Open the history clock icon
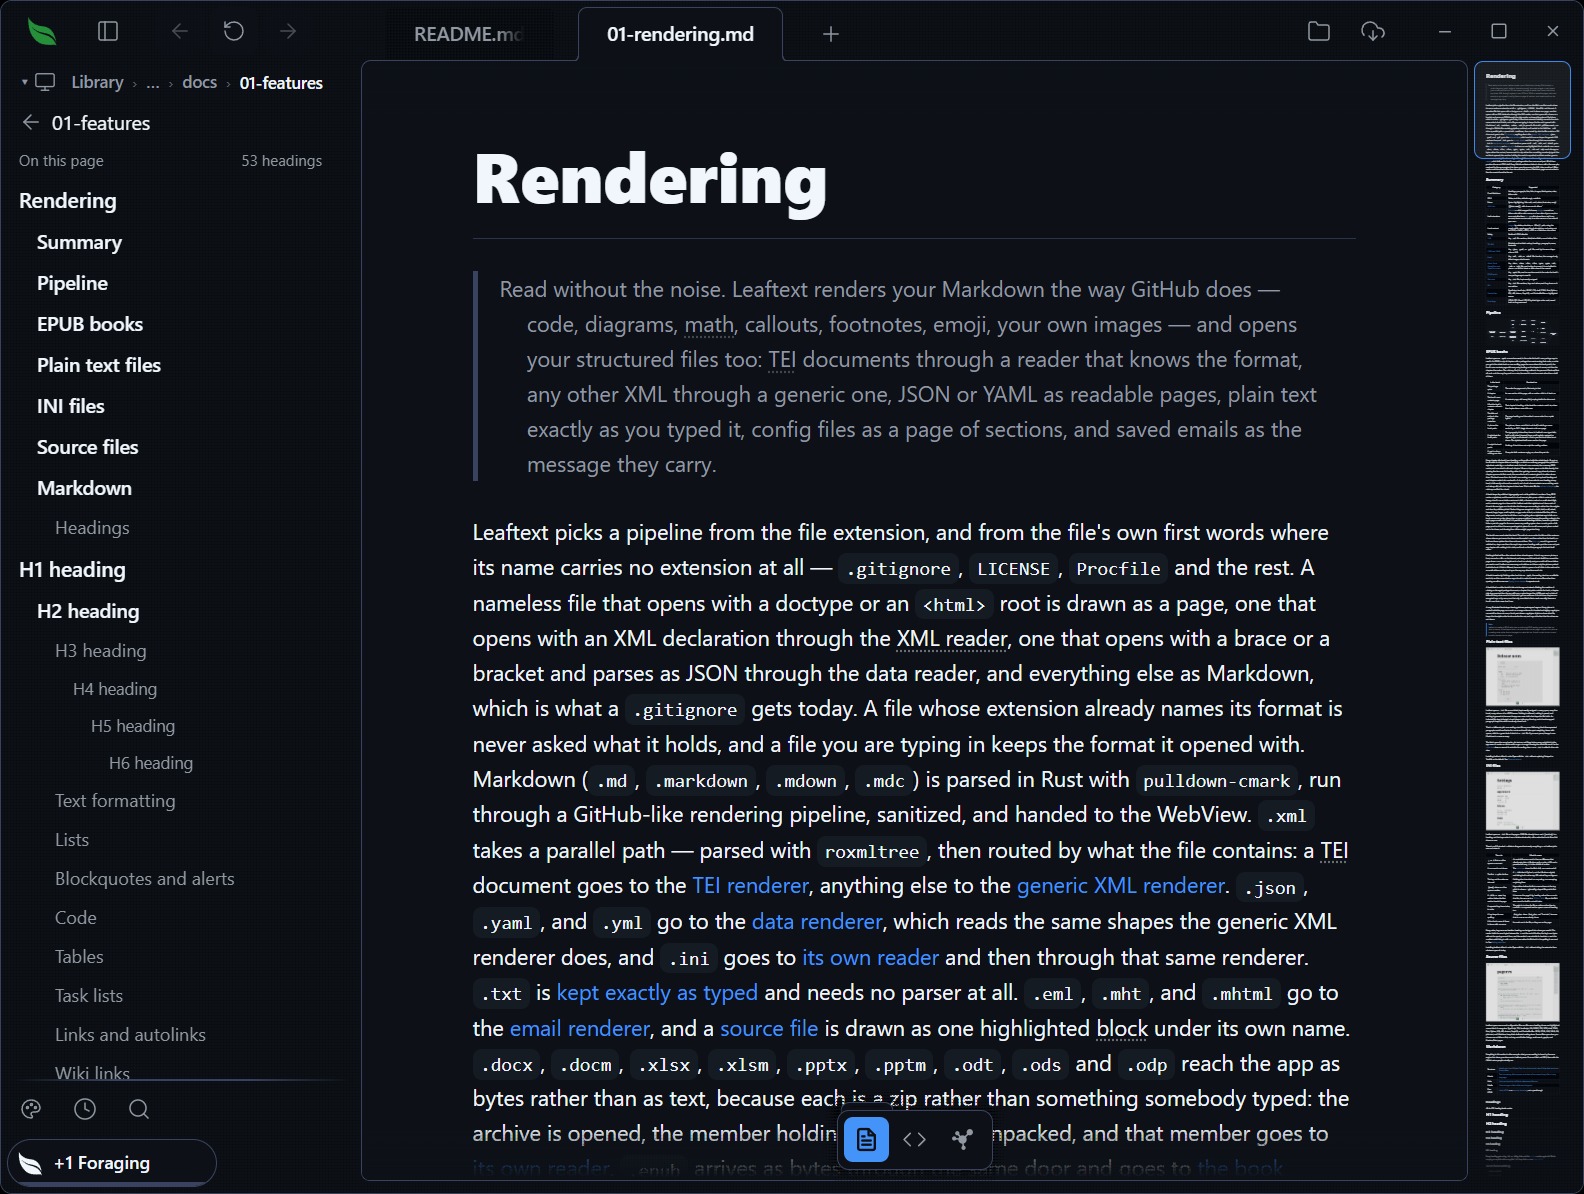The image size is (1584, 1194). click(85, 1108)
